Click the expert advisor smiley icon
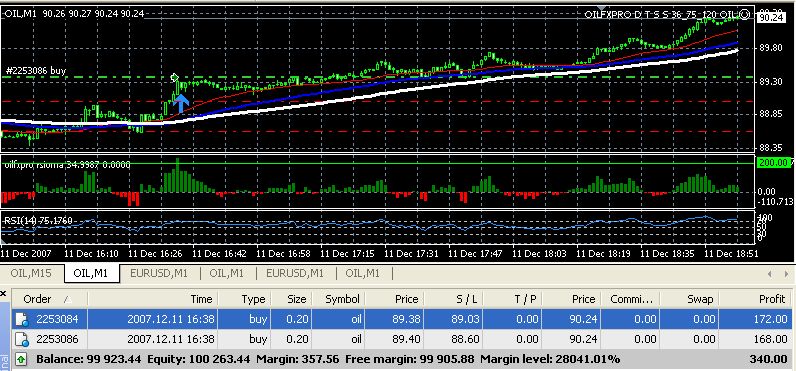The width and height of the screenshot is (796, 371). (744, 14)
